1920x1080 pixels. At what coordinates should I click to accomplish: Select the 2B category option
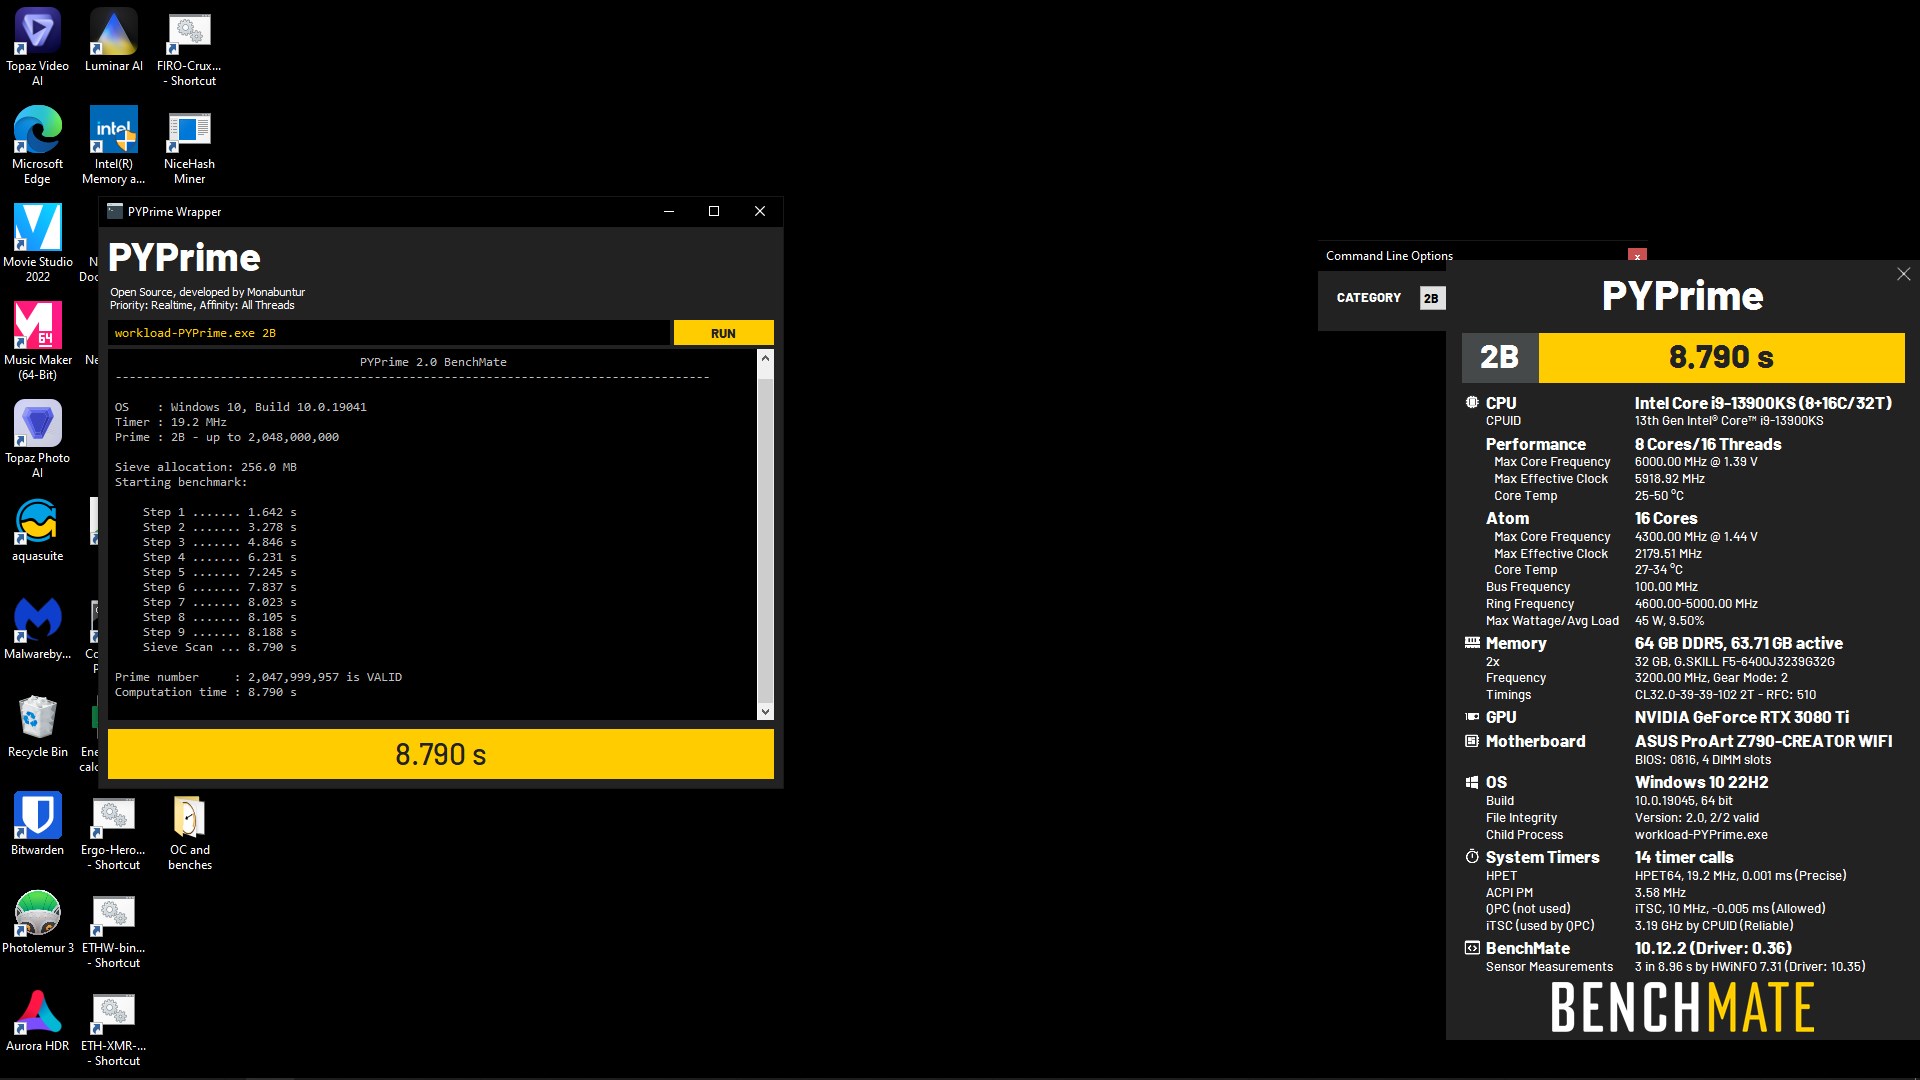tap(1432, 298)
